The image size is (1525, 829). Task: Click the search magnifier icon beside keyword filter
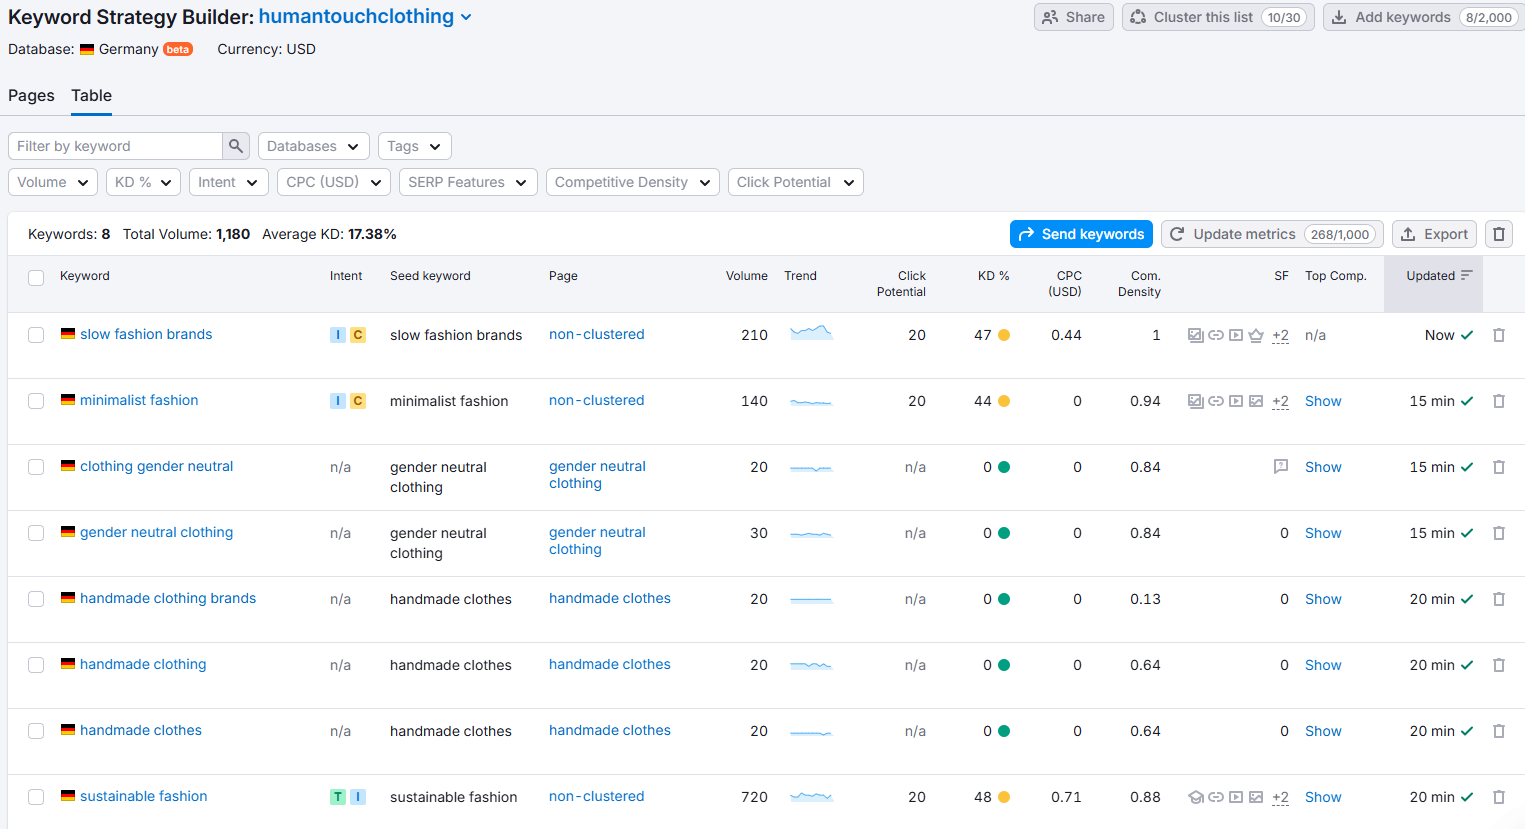(235, 146)
